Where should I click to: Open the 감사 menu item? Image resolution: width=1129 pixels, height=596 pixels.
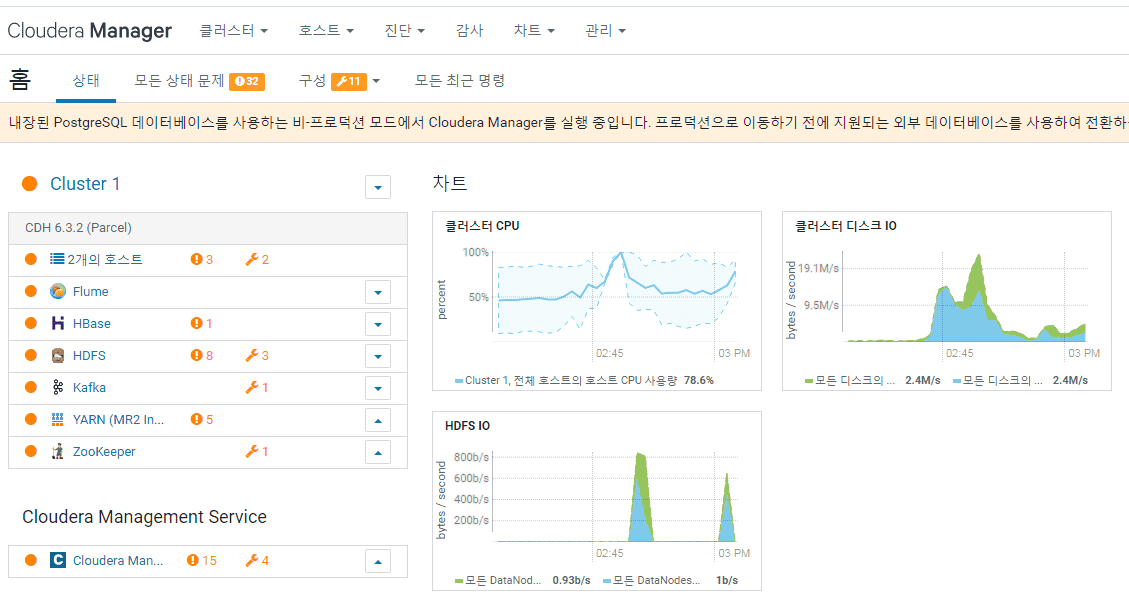[469, 30]
